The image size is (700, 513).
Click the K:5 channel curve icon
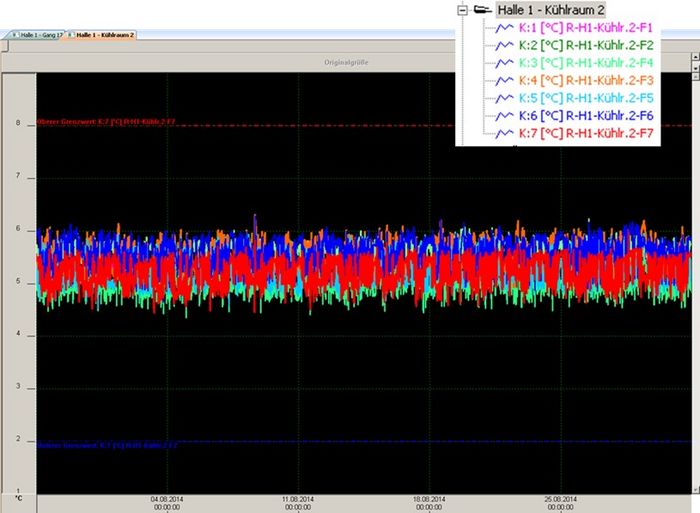click(x=505, y=98)
